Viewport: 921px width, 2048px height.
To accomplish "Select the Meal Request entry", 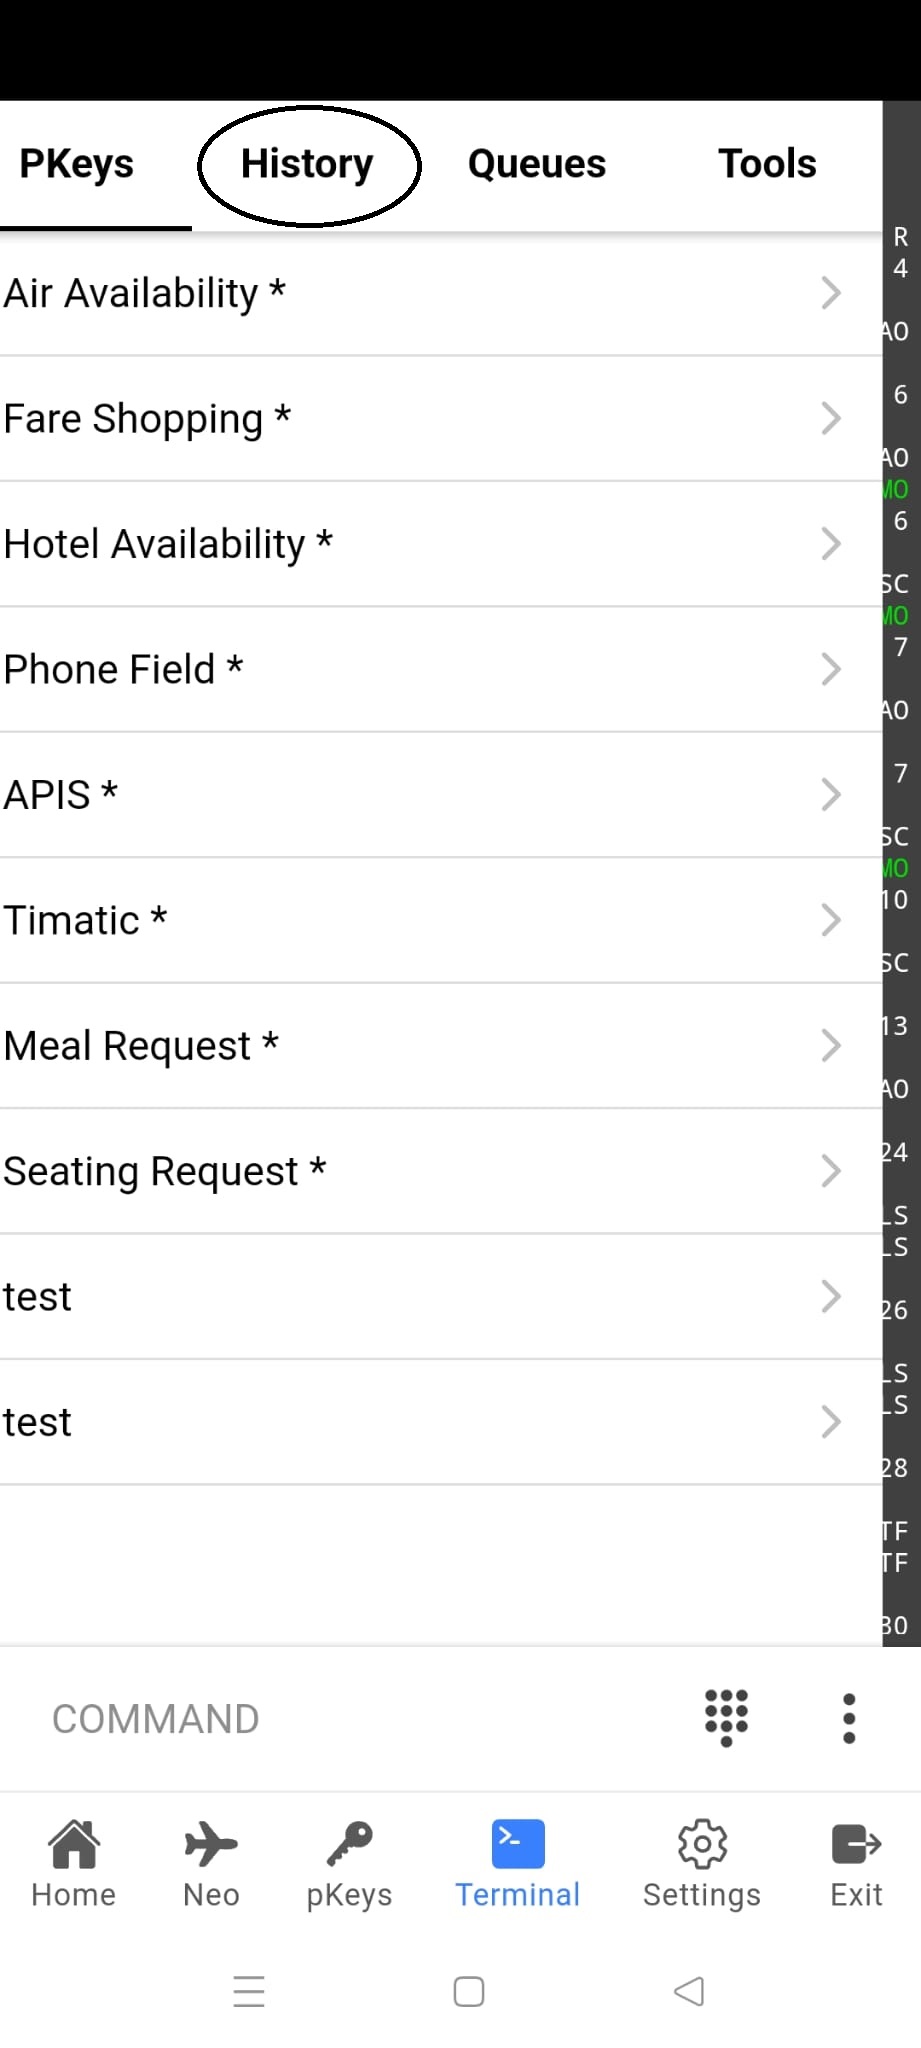I will pos(141,1046).
